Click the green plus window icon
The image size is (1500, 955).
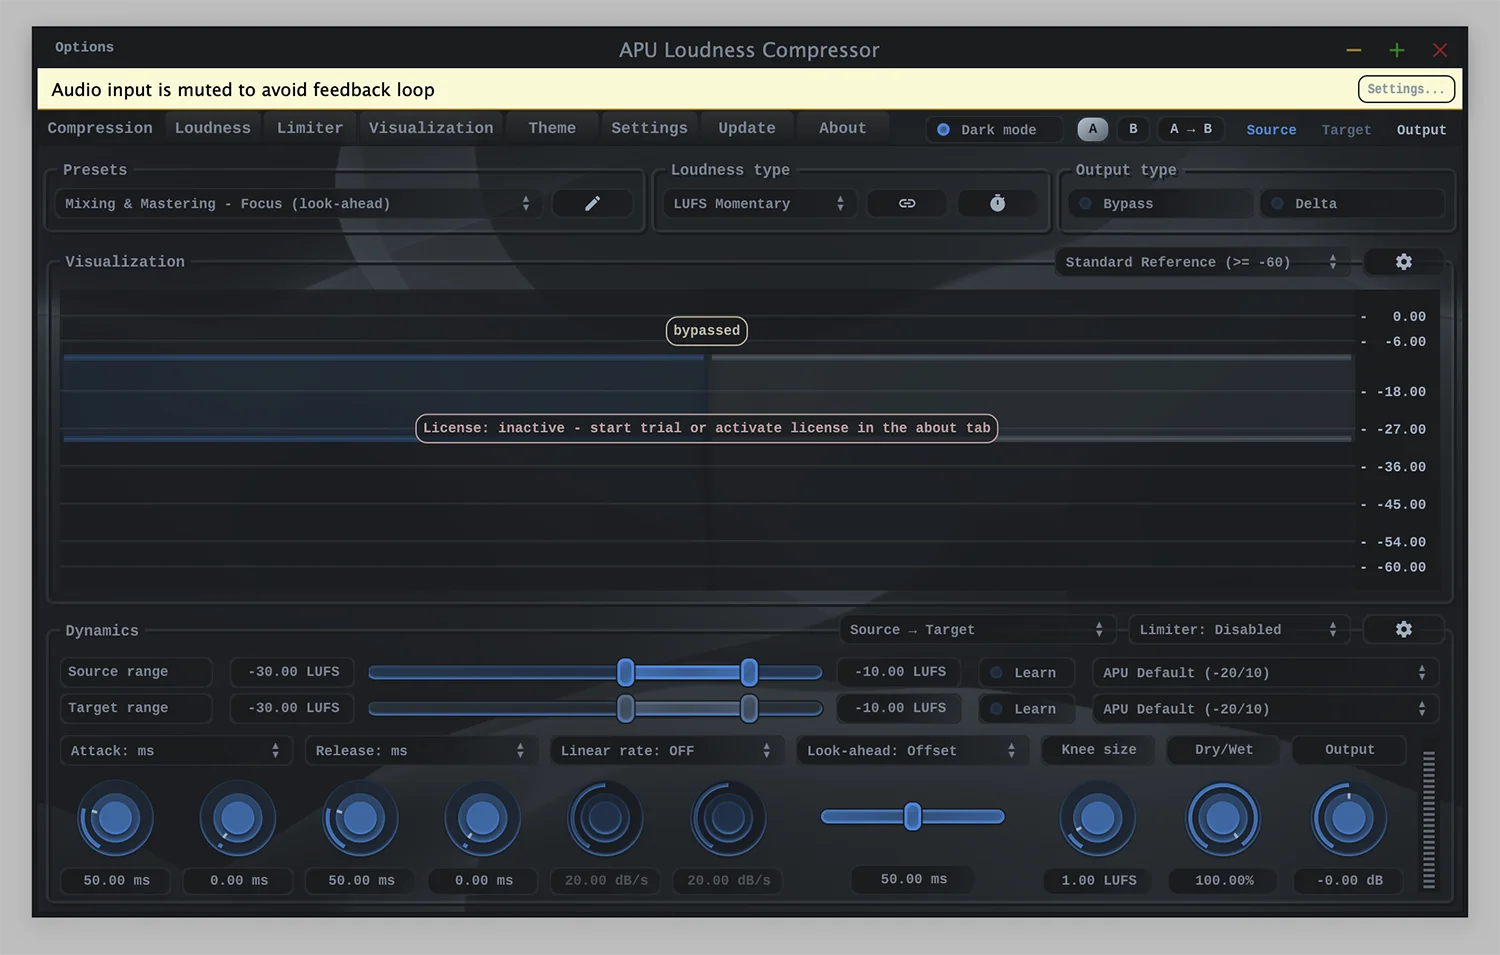(x=1397, y=50)
